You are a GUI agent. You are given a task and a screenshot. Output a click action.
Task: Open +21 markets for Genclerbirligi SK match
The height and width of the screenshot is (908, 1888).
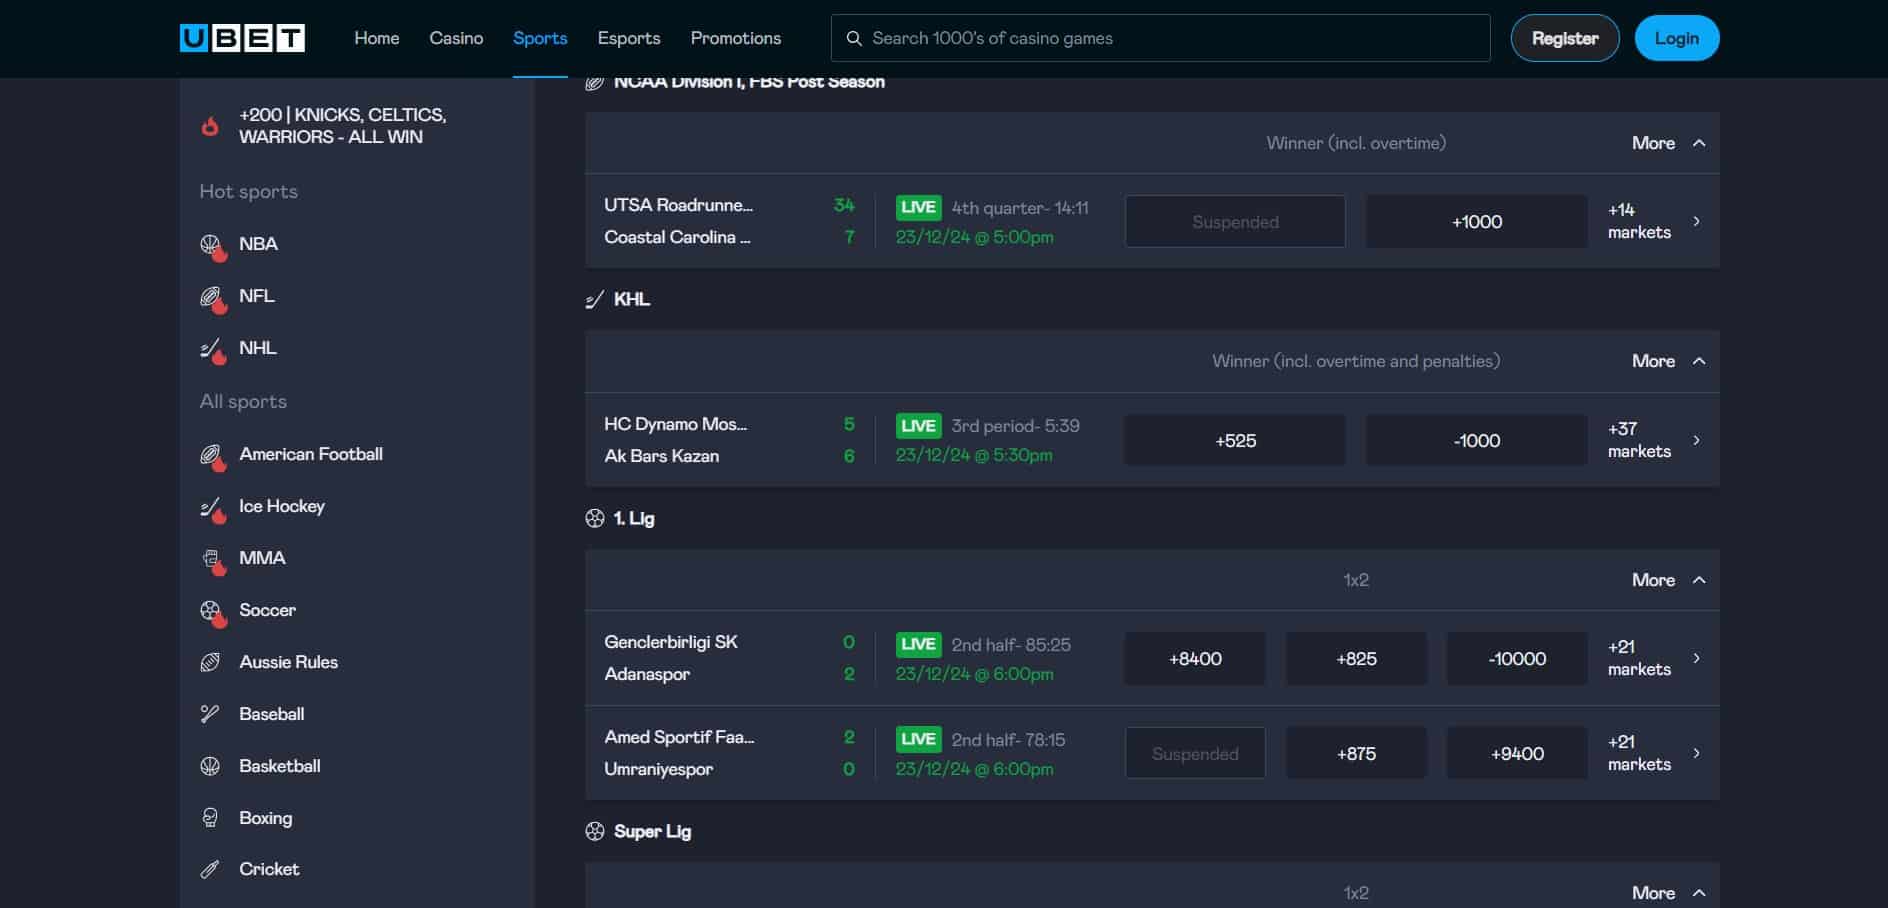[x=1654, y=658]
